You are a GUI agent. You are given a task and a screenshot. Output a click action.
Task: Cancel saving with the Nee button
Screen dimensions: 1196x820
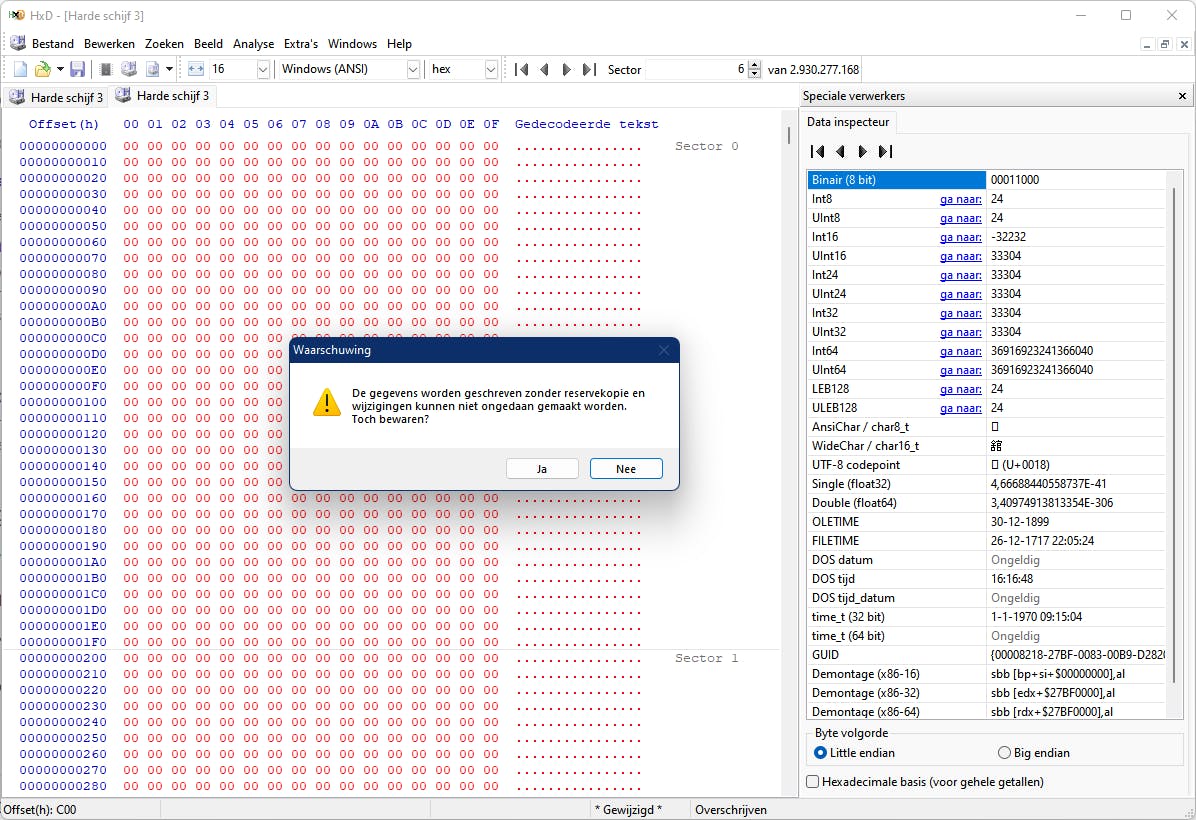coord(626,468)
